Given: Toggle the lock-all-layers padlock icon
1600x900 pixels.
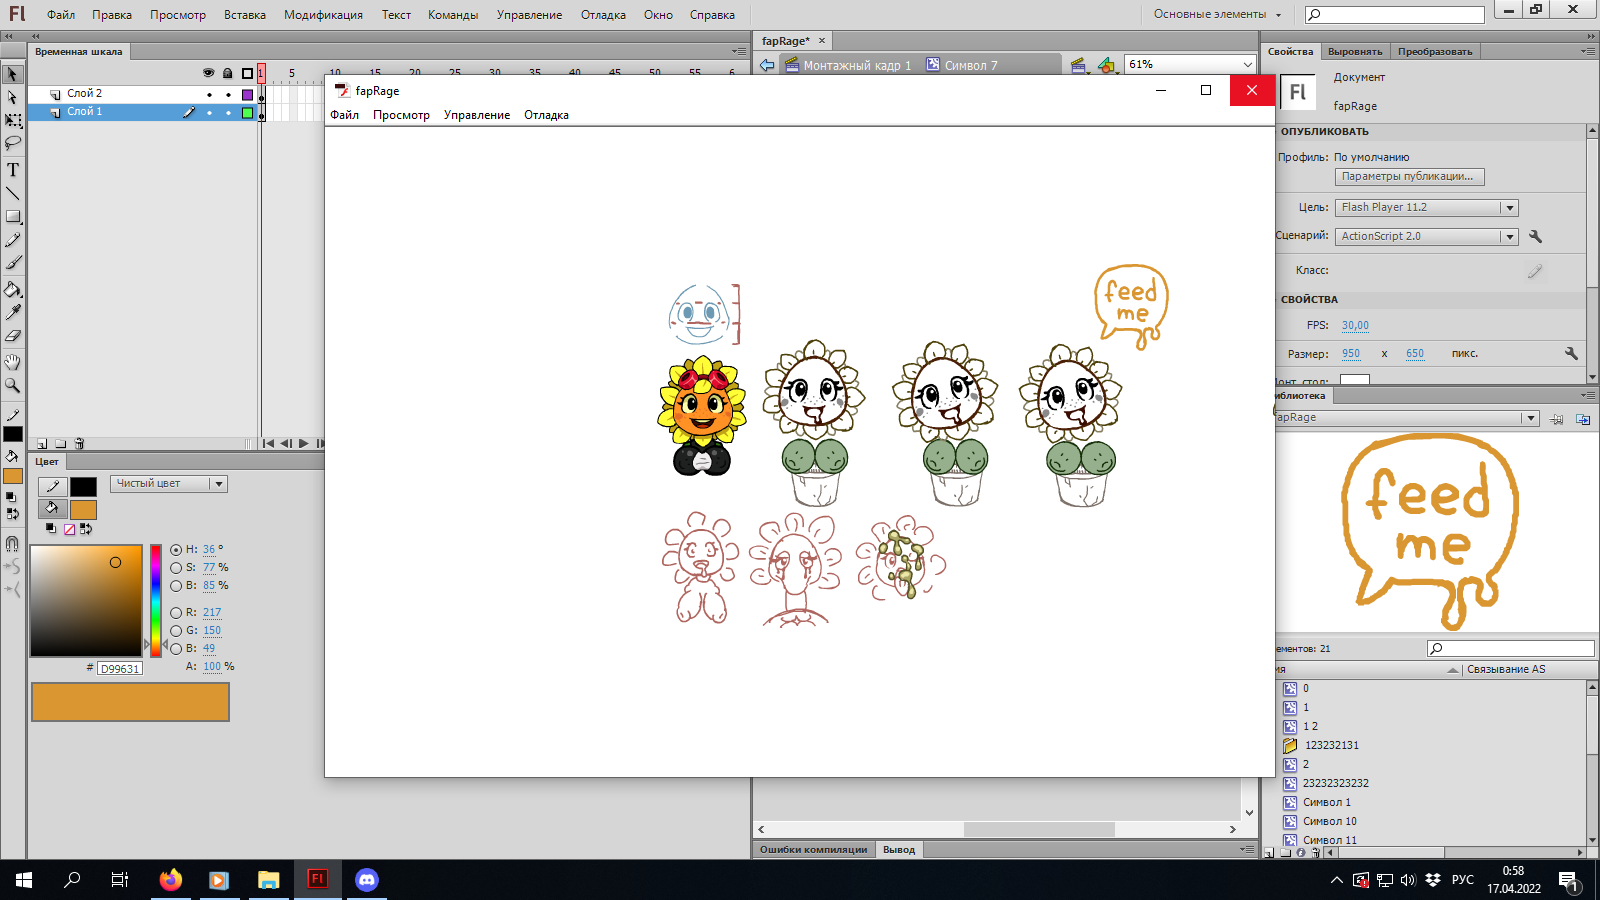Looking at the screenshot, I should pos(228,73).
